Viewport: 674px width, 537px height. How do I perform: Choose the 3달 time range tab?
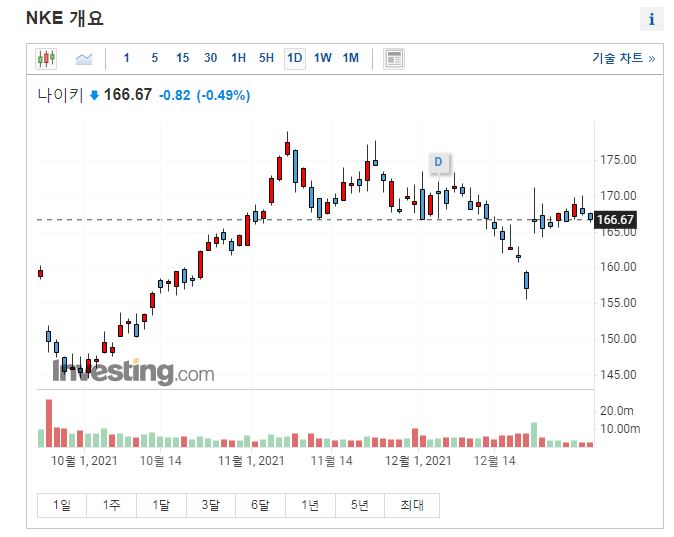211,505
